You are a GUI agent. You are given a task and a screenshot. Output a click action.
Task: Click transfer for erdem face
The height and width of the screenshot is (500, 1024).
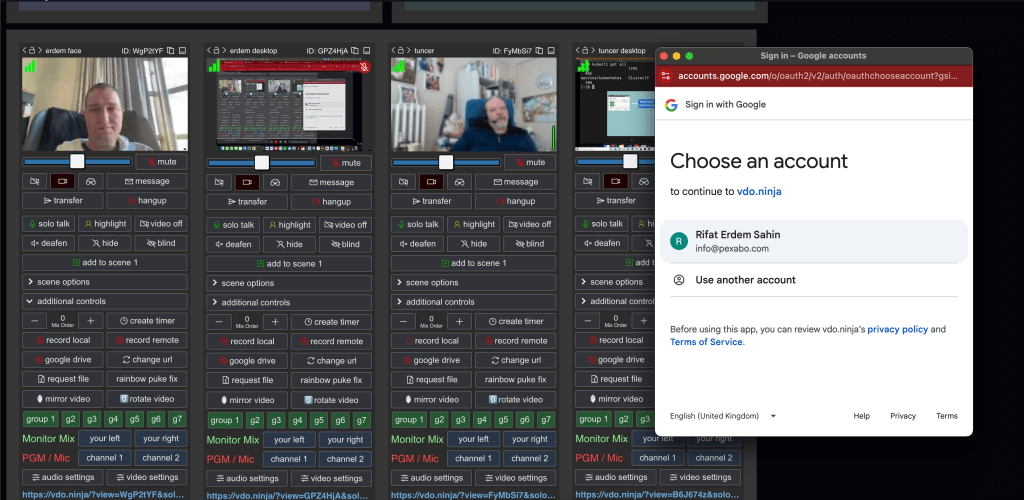coord(63,200)
